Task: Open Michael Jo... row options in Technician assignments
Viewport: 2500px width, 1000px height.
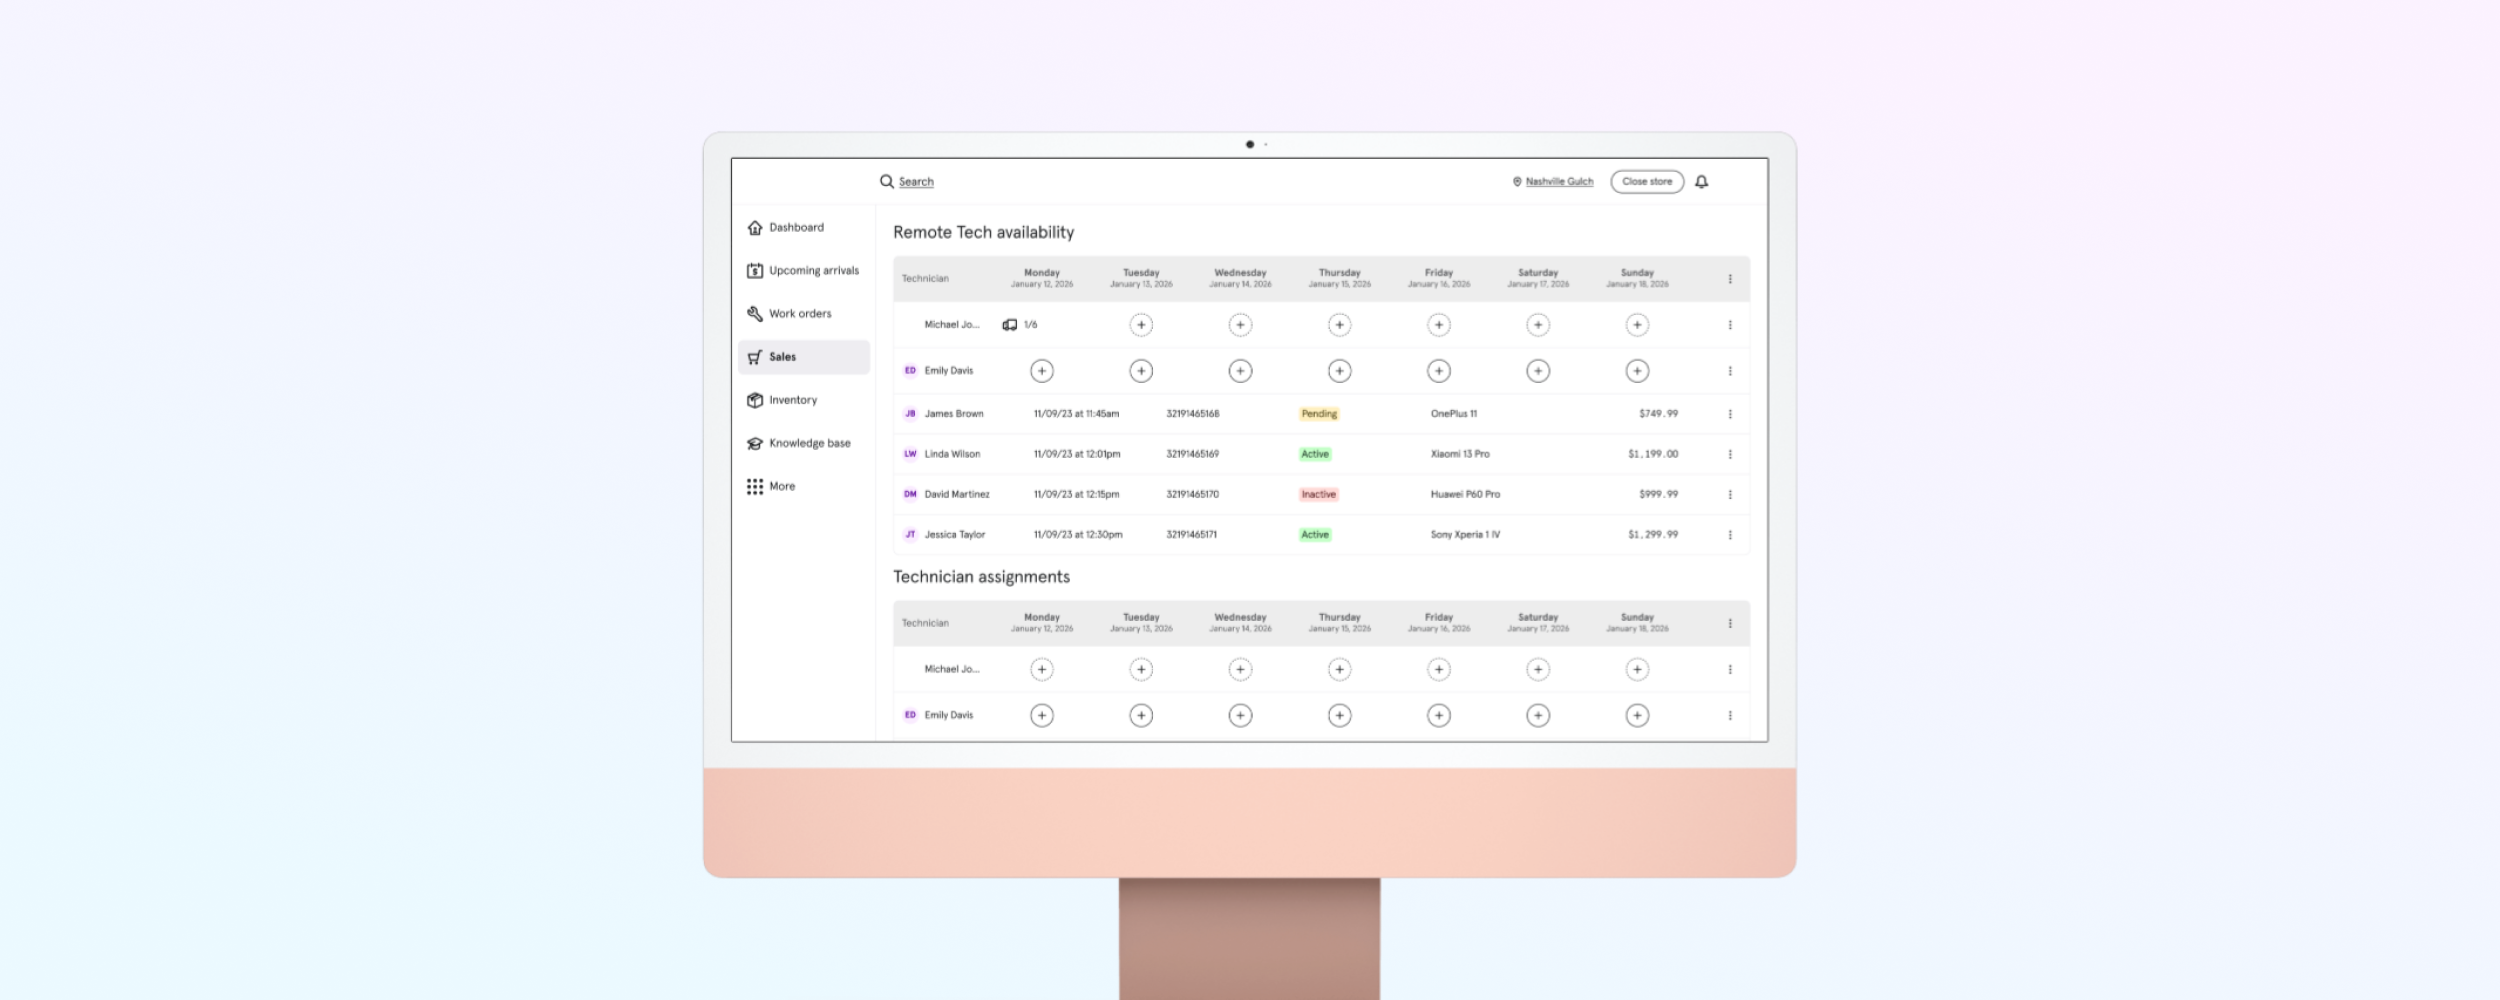Action: (x=1730, y=669)
